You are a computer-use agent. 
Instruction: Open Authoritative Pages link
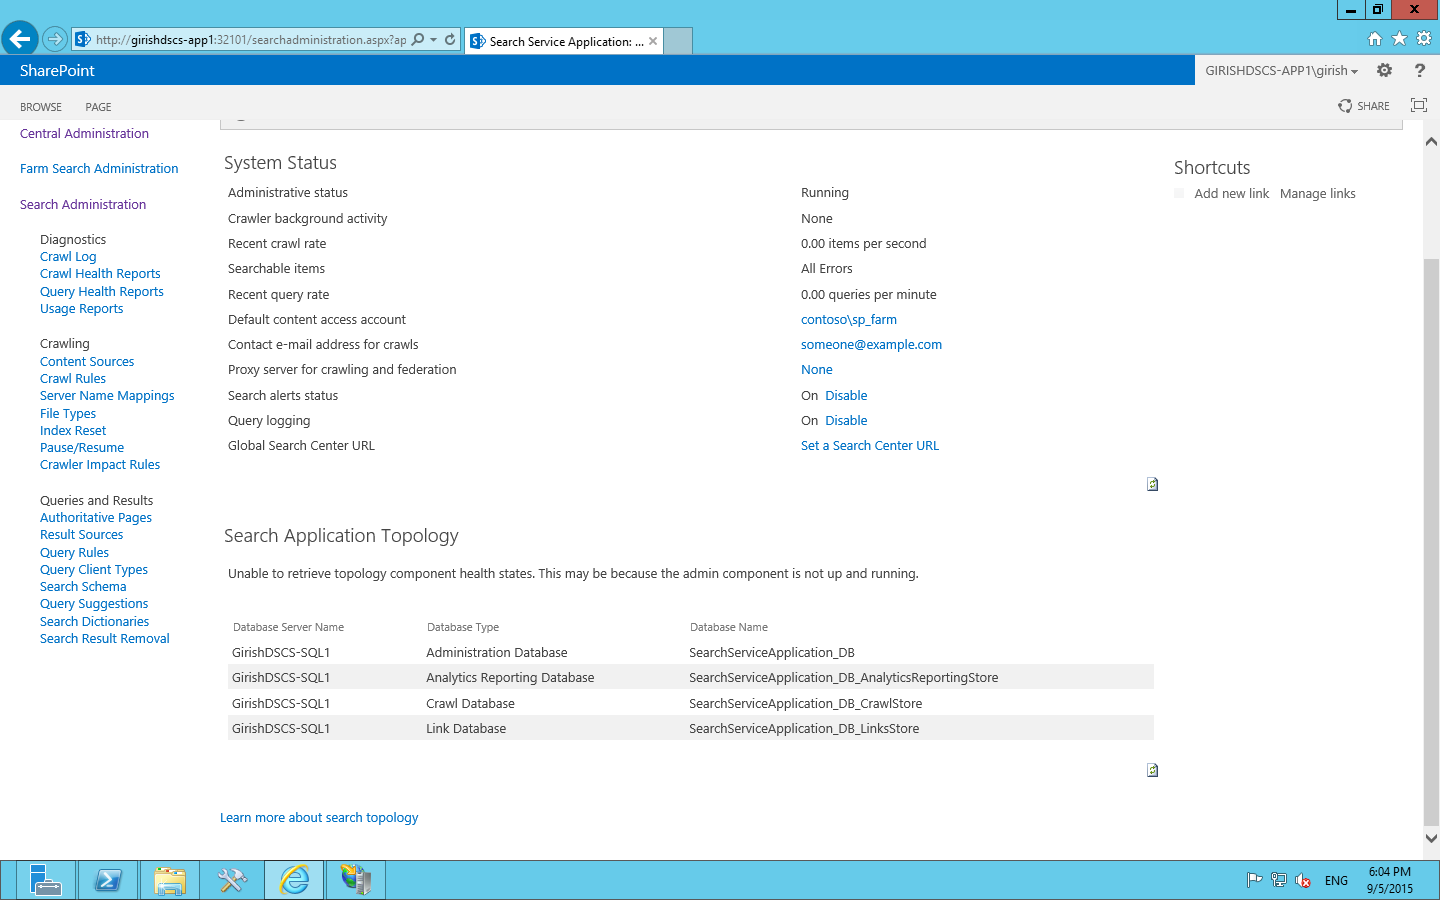tap(96, 517)
